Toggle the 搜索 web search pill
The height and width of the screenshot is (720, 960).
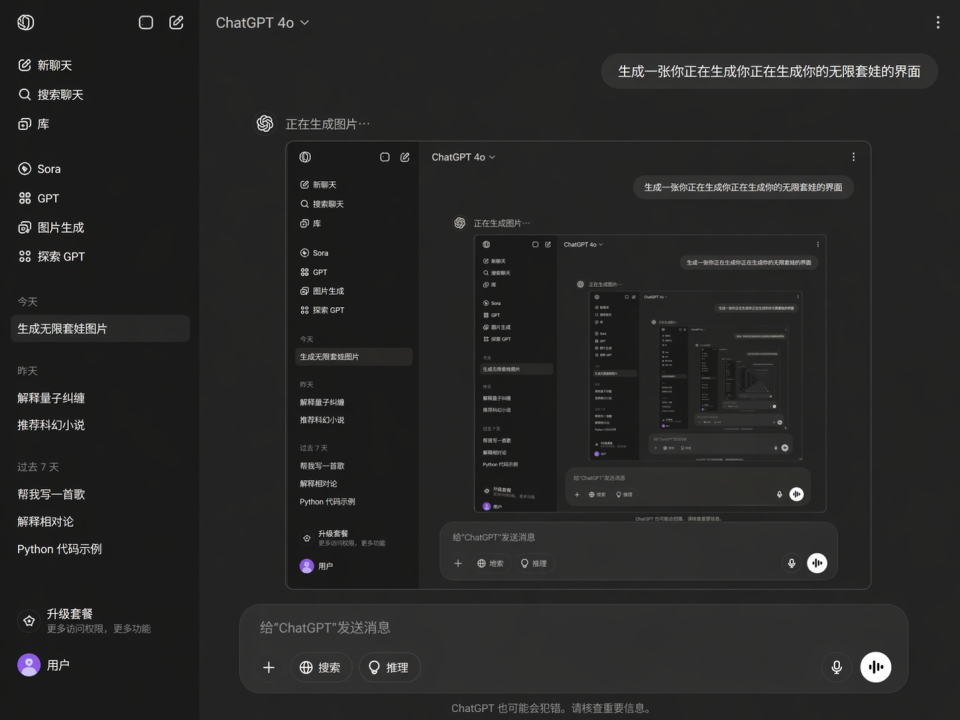(x=320, y=667)
